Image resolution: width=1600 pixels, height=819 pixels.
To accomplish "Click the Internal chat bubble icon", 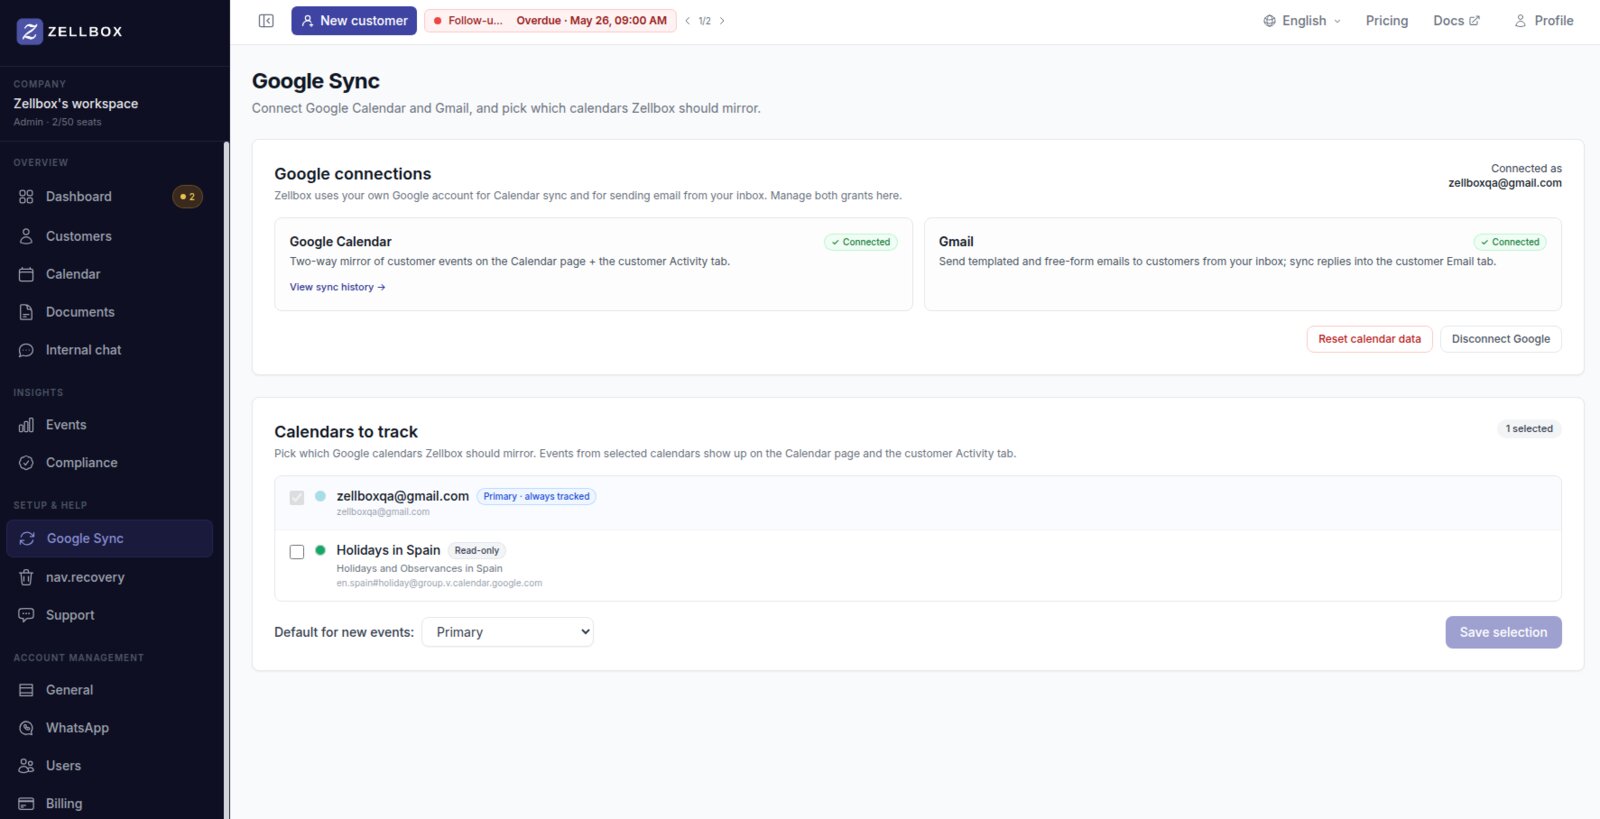I will pos(26,350).
